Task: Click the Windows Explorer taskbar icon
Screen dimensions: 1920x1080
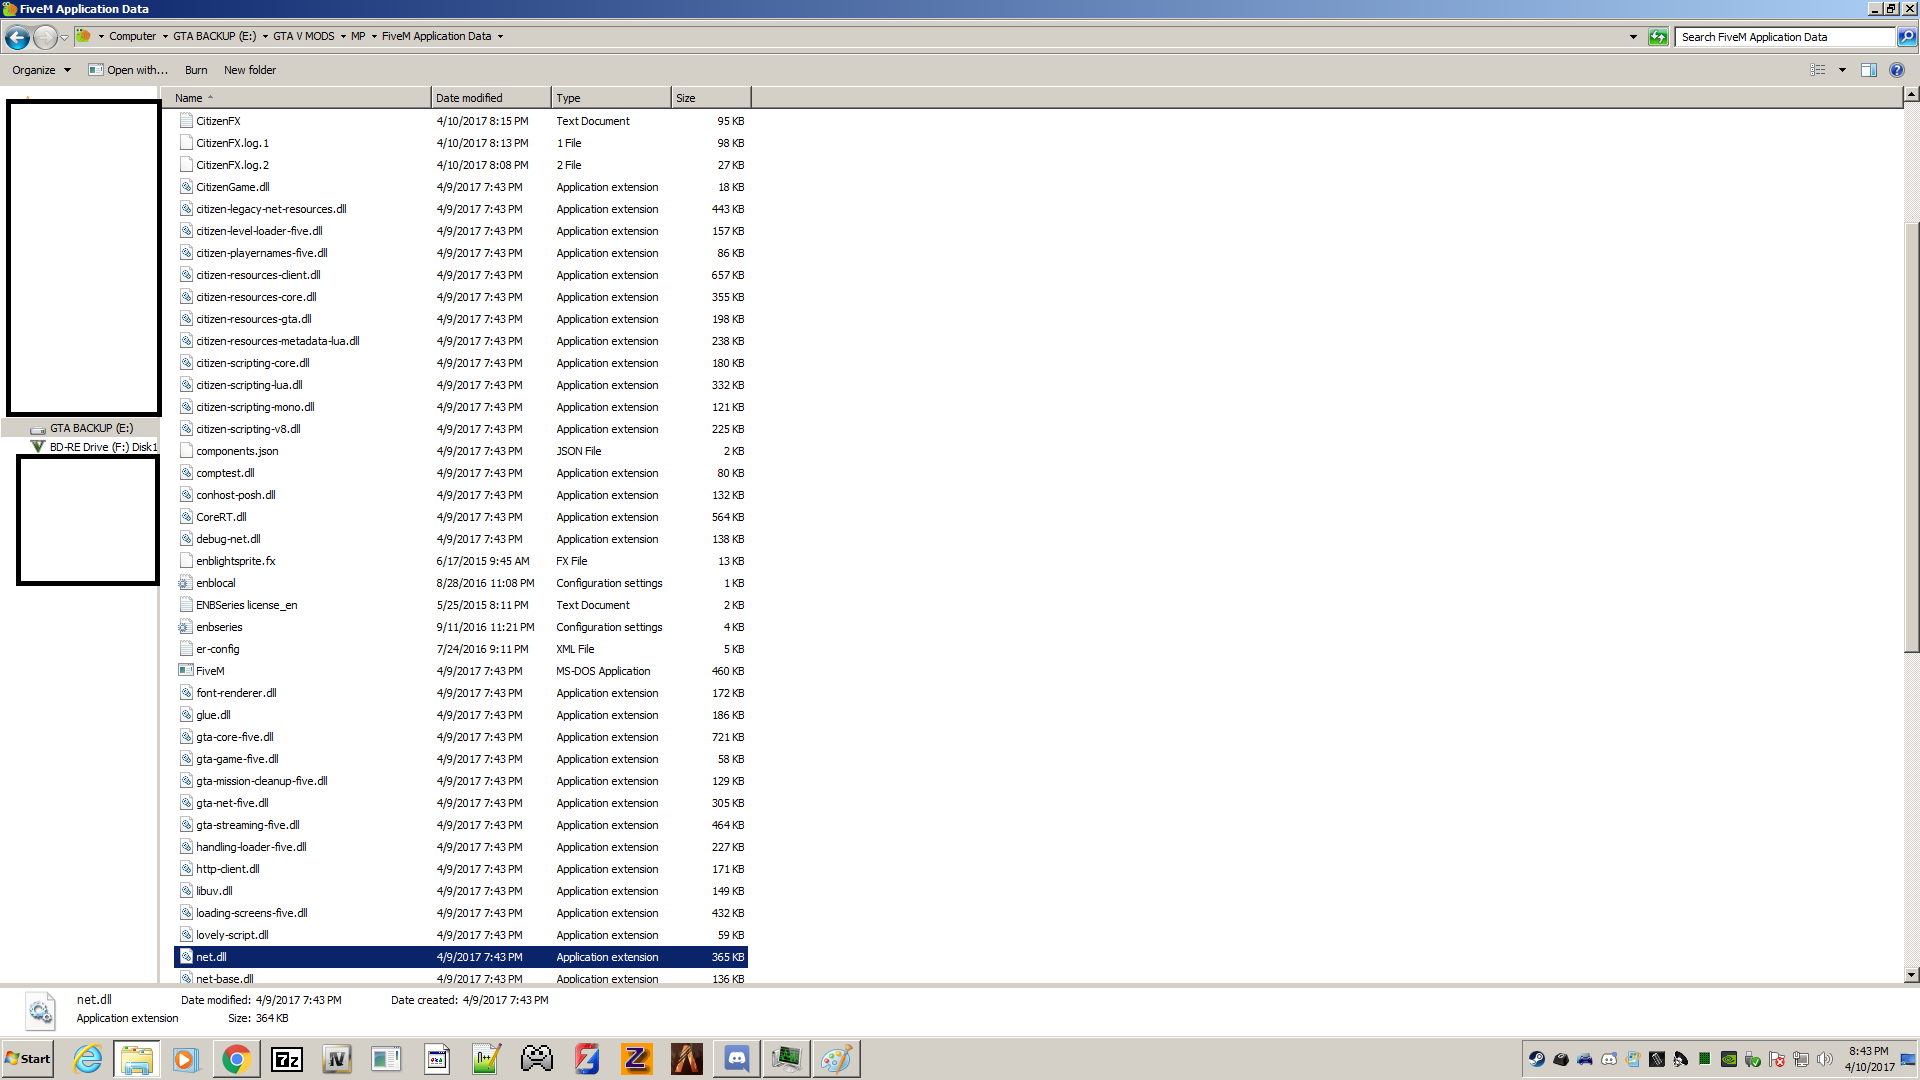Action: (137, 1059)
